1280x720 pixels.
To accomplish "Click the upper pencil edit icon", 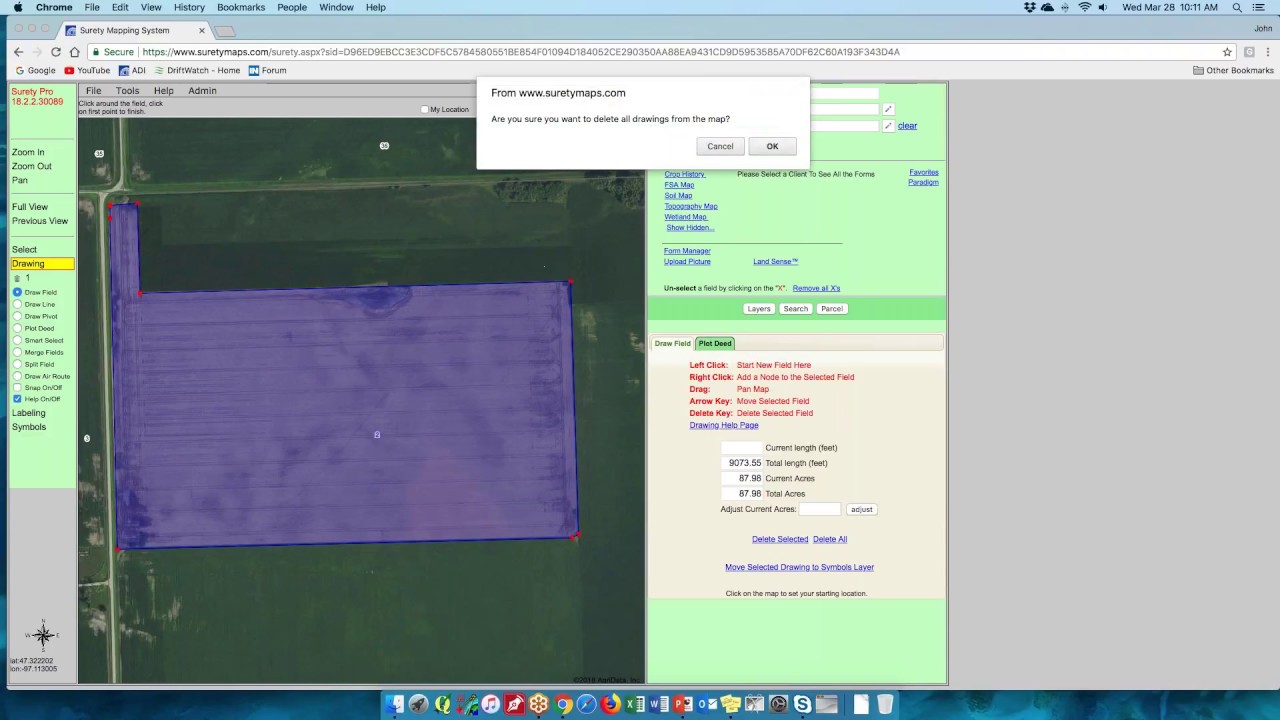I will 888,109.
